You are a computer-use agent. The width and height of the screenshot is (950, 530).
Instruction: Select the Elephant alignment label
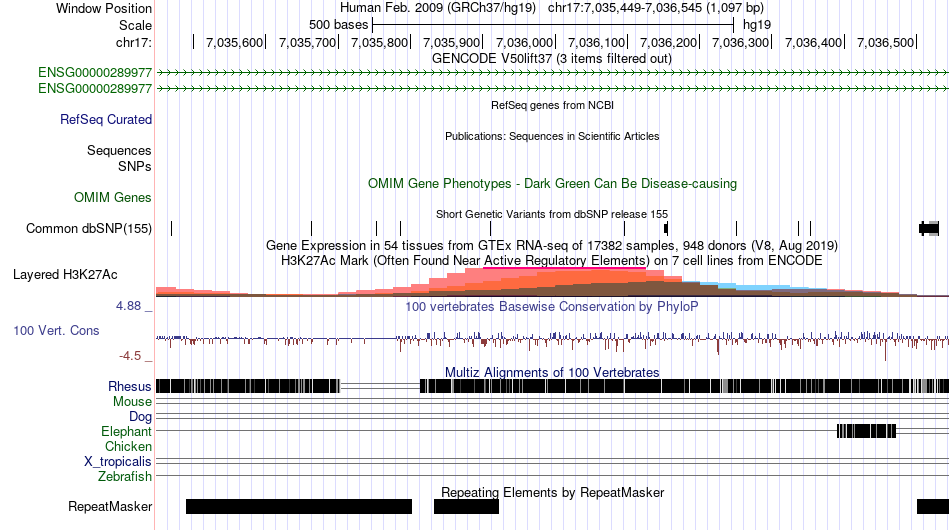click(126, 431)
